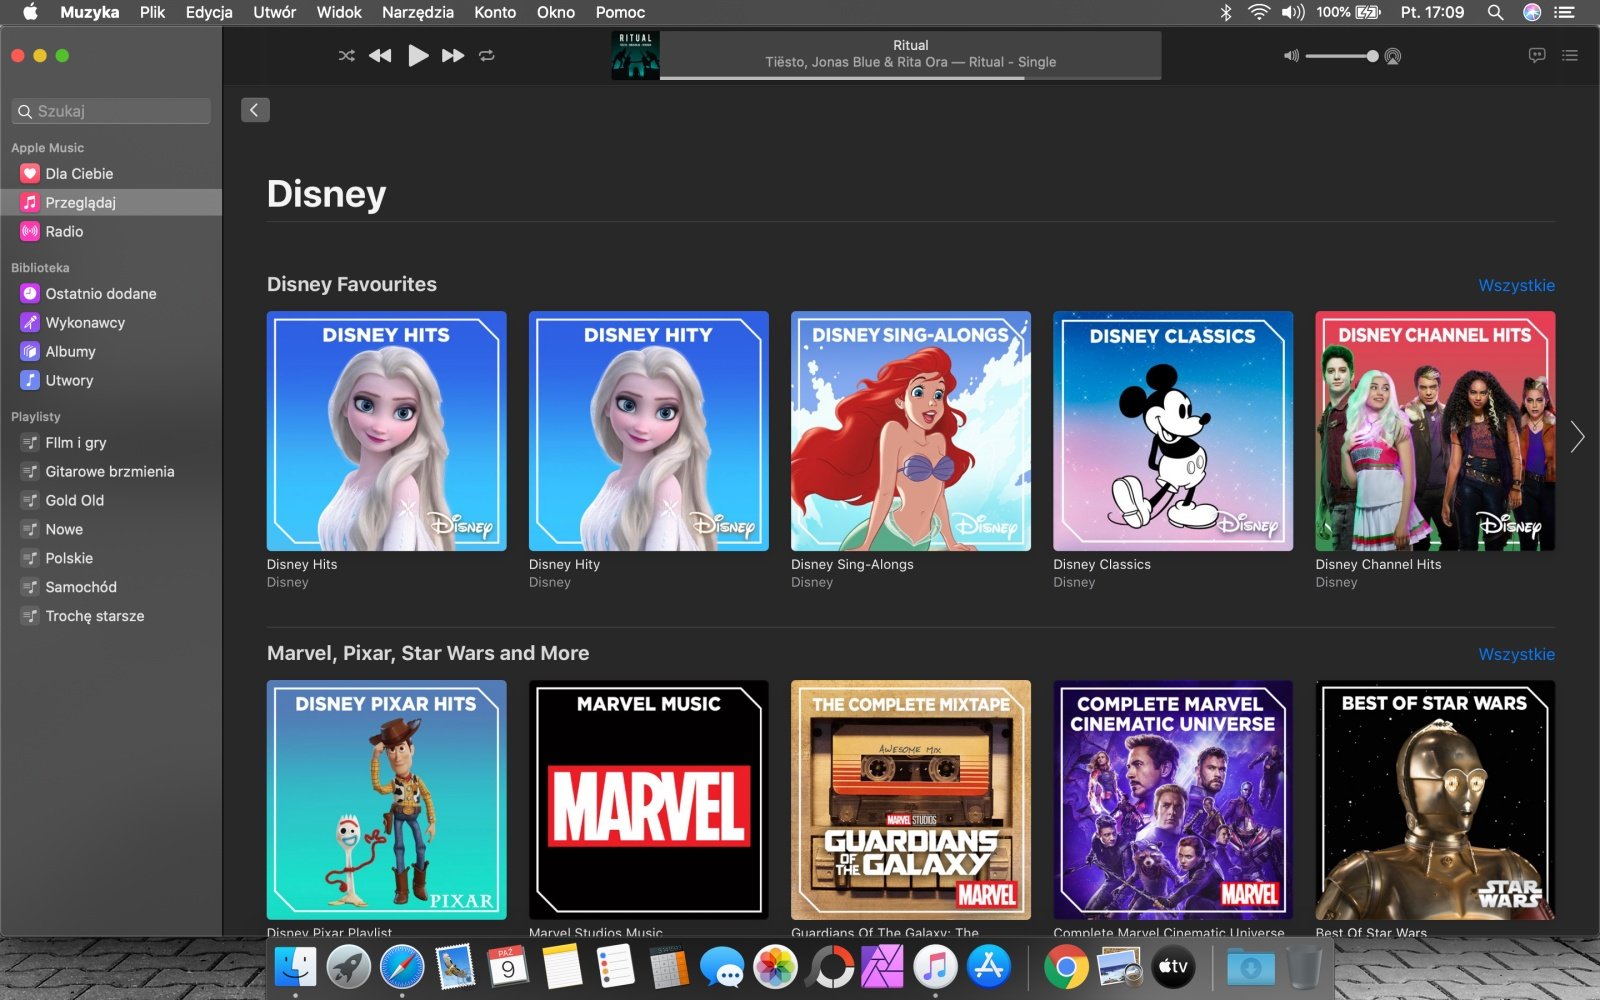This screenshot has width=1600, height=1000.
Task: Go back with the chevron button
Action: [255, 110]
